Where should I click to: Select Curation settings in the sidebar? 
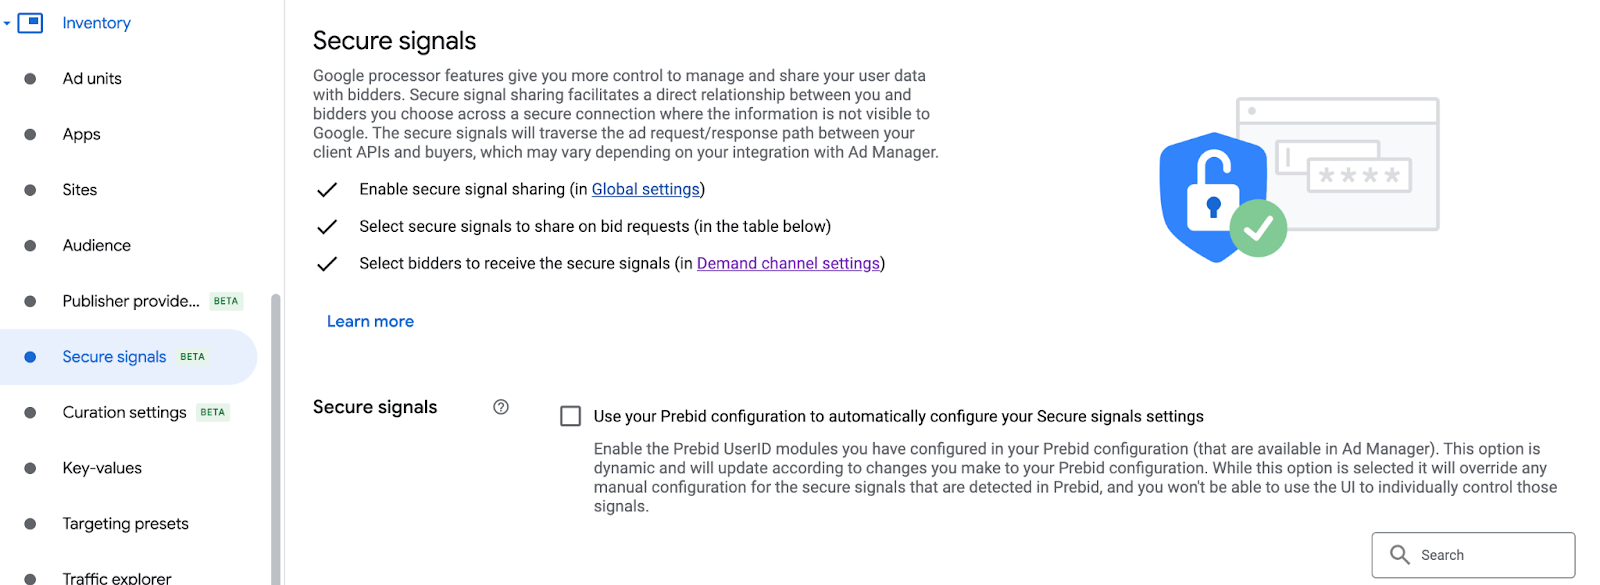point(125,412)
